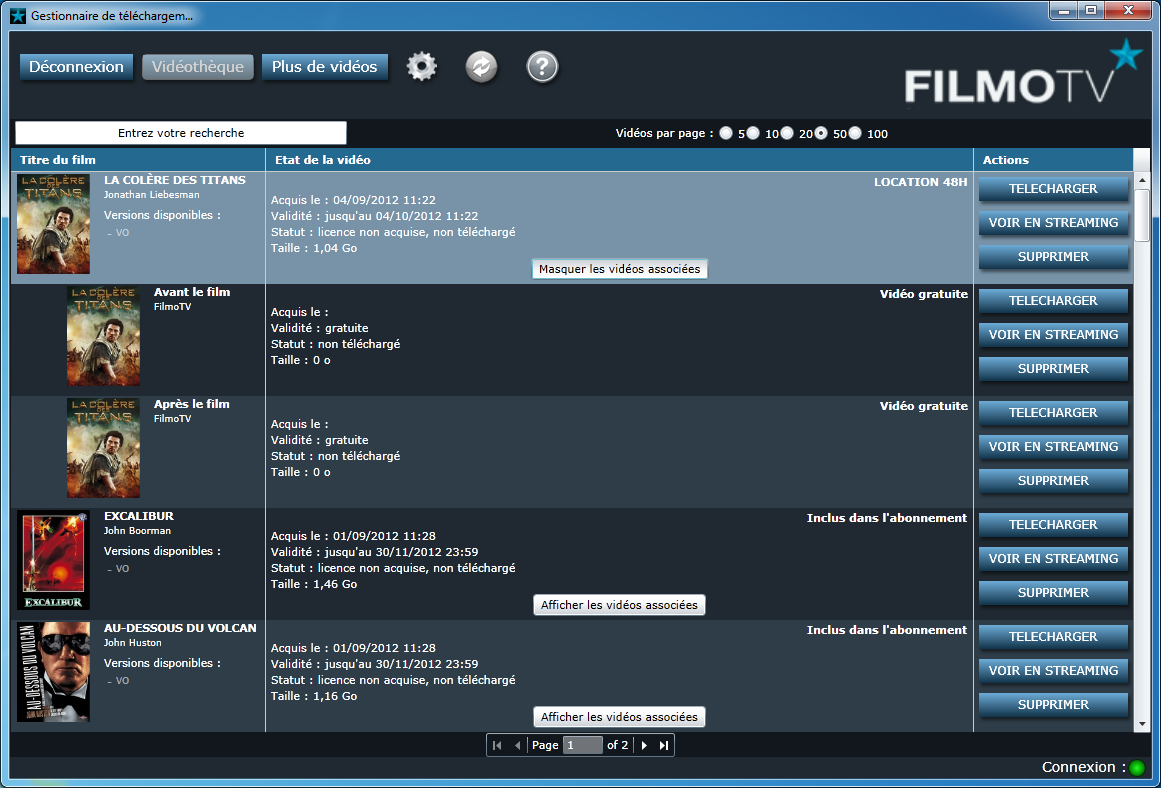
Task: Open help via the question mark icon
Action: (x=542, y=67)
